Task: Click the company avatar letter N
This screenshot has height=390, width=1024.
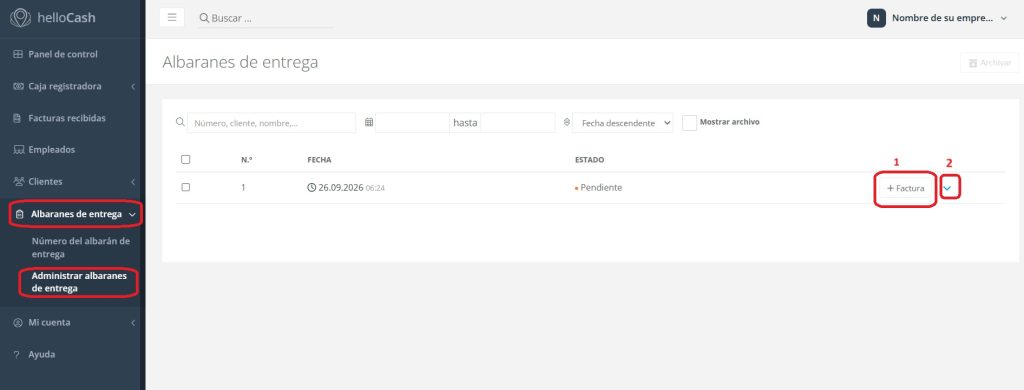Action: pyautogui.click(x=876, y=18)
